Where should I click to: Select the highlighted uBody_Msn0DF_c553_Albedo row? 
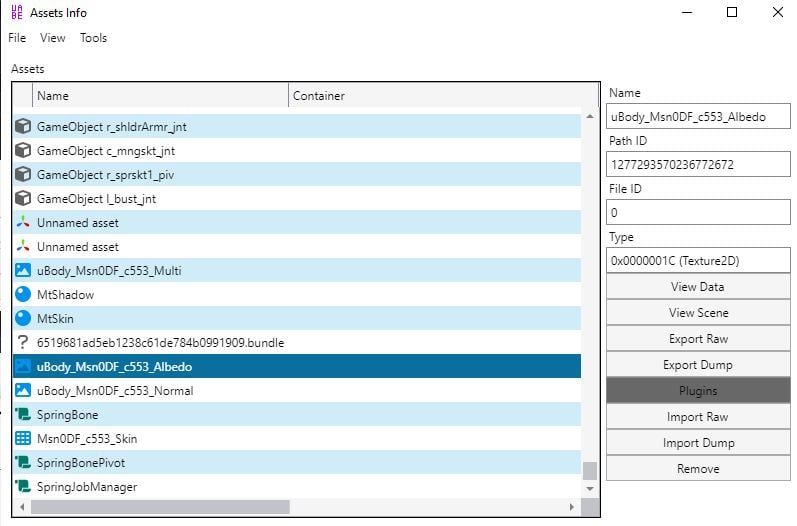tap(297, 366)
